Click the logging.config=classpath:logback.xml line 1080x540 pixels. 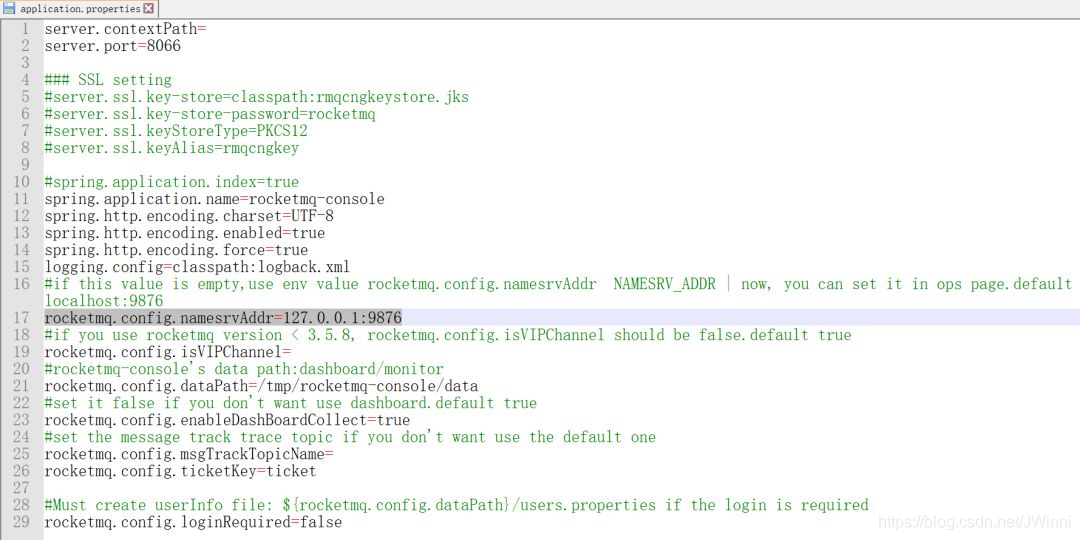198,267
